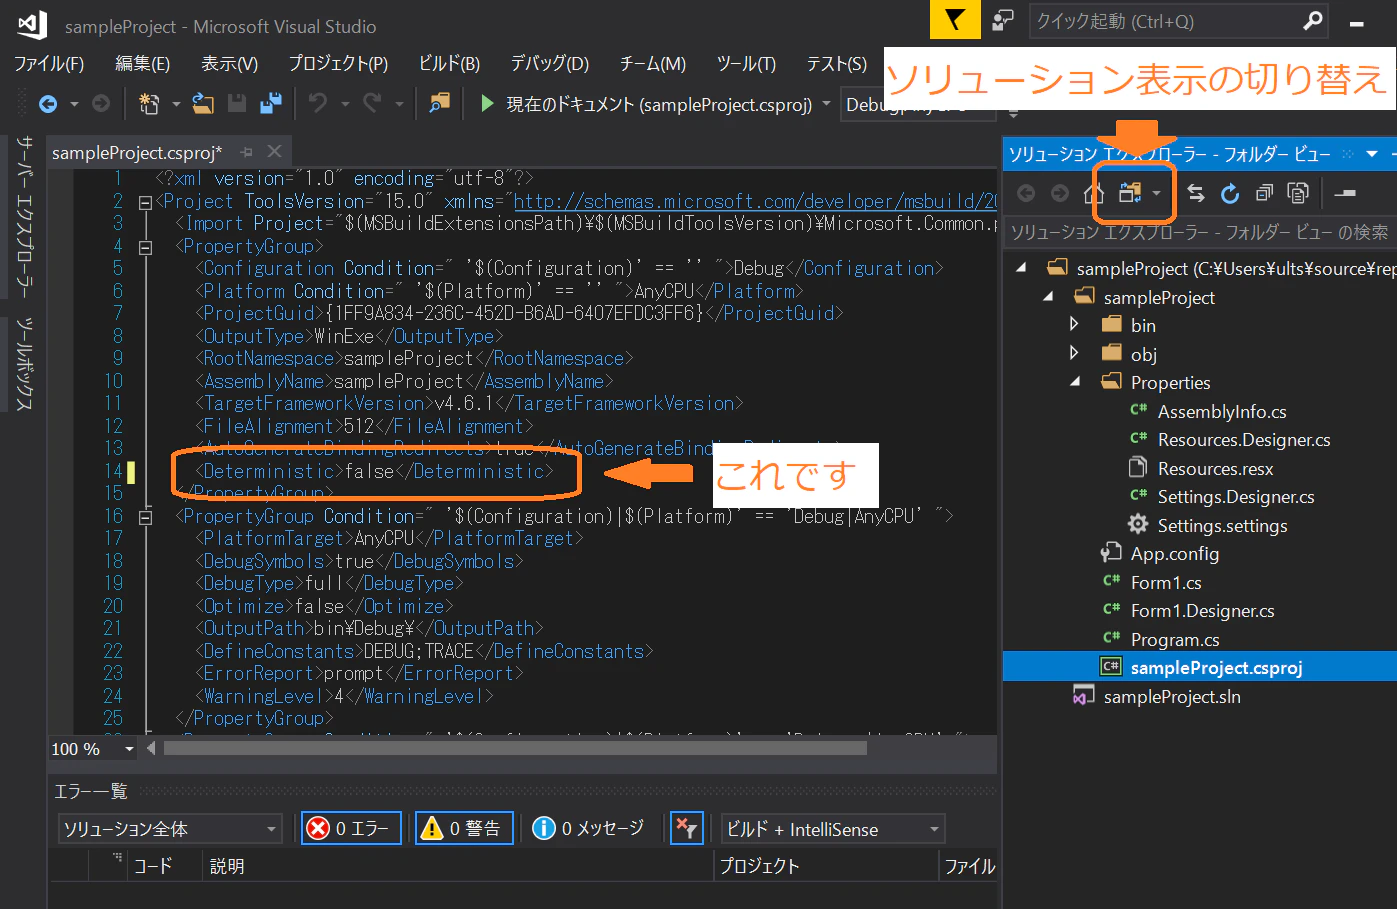Toggle the clear-filter icon in Error List

(686, 828)
